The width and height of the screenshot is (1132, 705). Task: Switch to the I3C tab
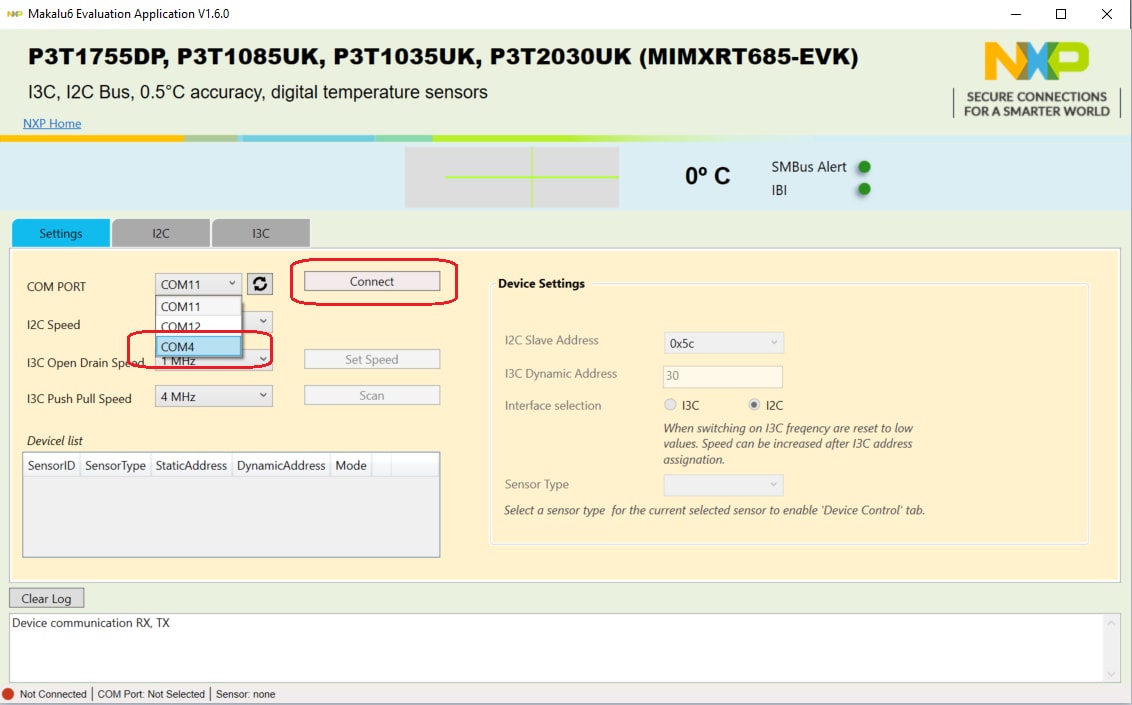260,233
